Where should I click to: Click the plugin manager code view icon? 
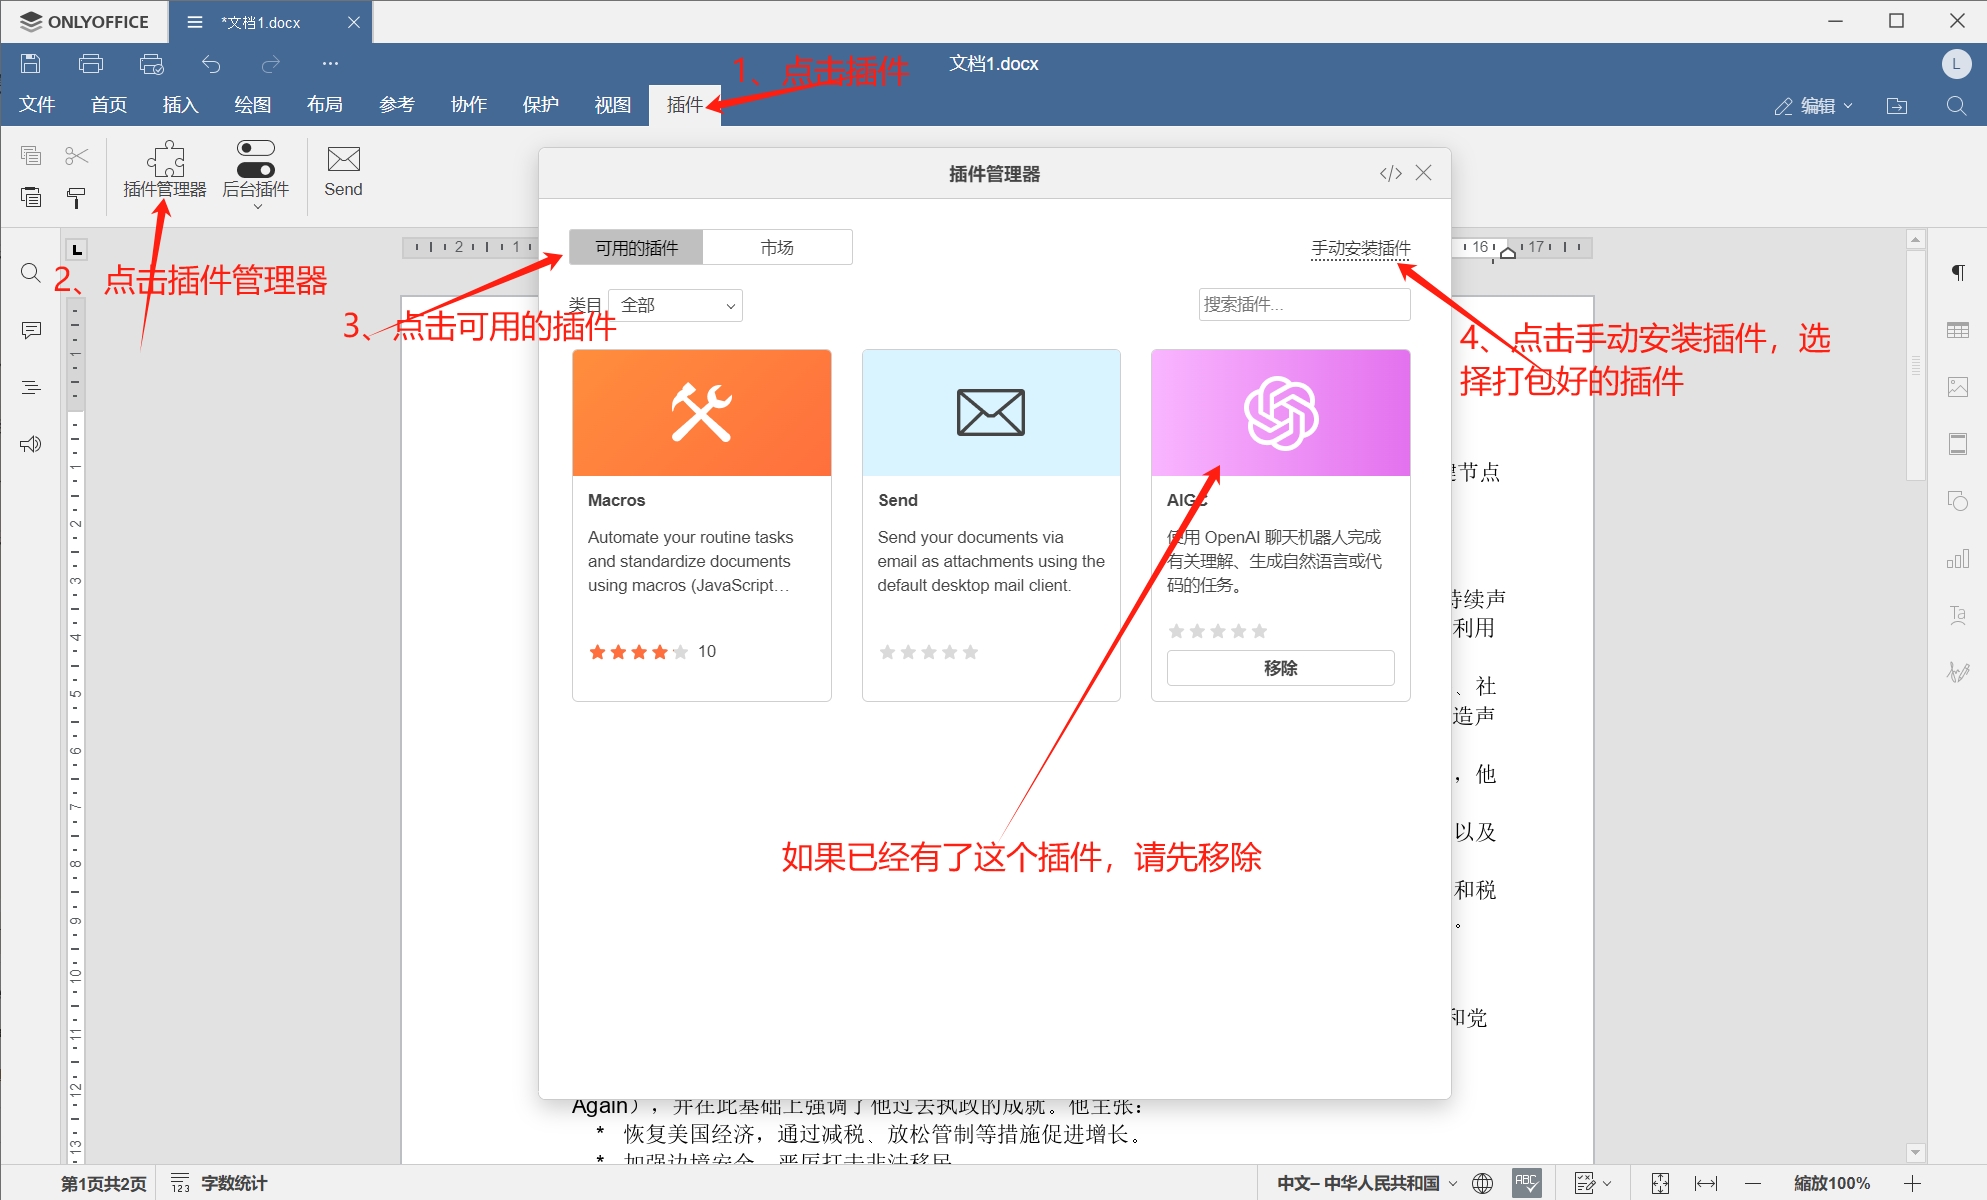click(x=1390, y=173)
